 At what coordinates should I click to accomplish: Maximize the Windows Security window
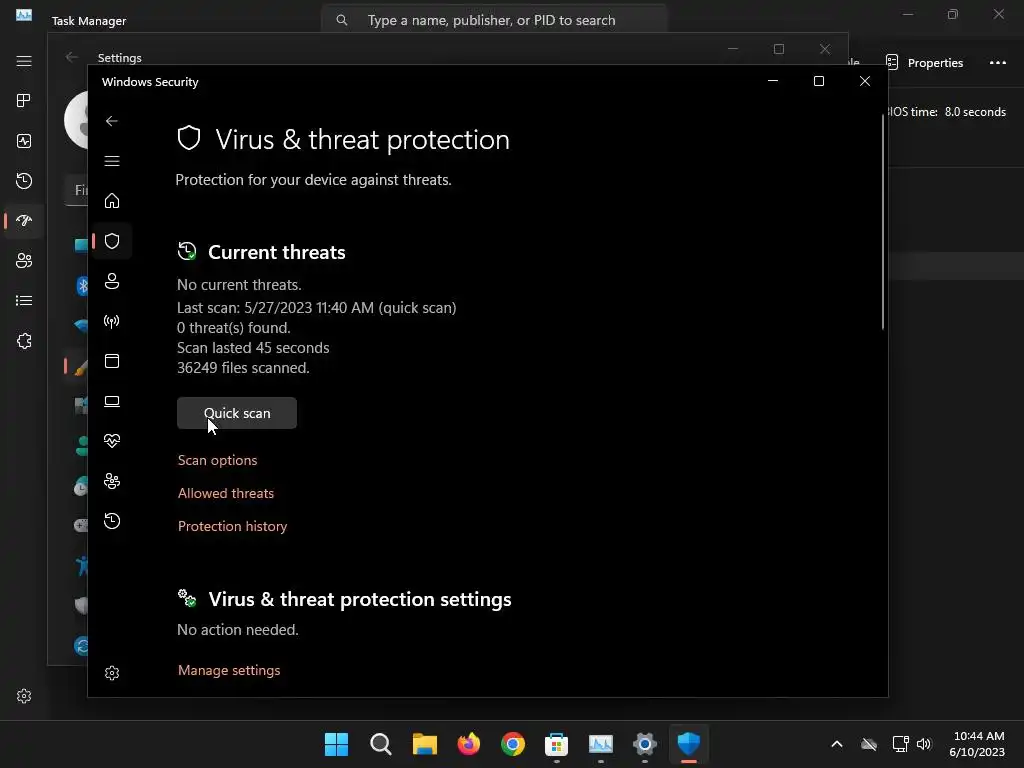pyautogui.click(x=818, y=81)
